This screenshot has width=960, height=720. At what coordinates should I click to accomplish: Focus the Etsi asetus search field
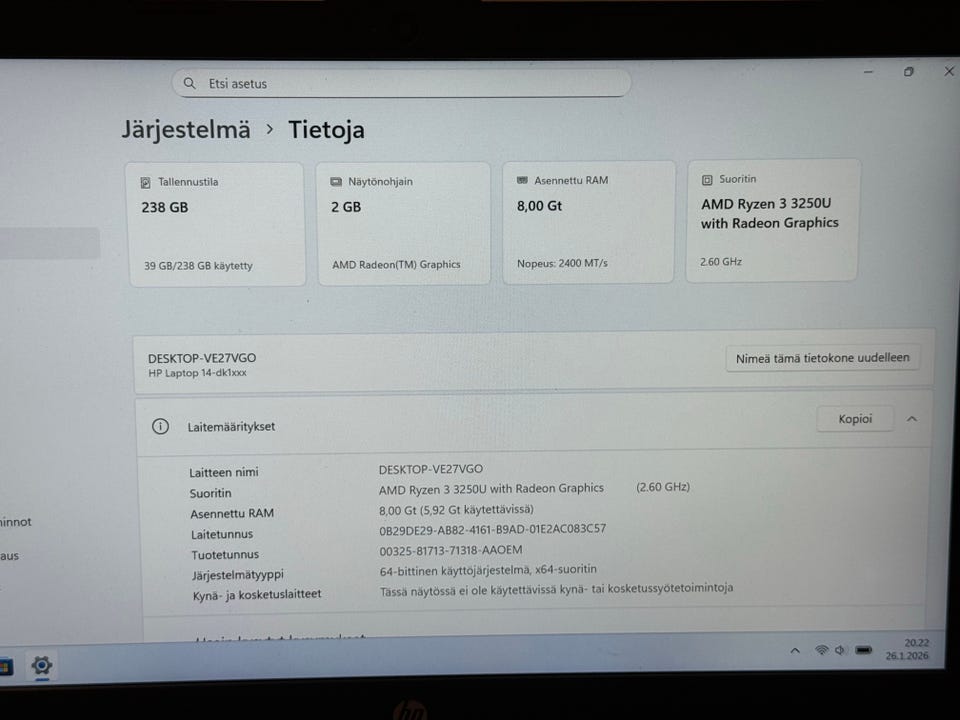[401, 83]
